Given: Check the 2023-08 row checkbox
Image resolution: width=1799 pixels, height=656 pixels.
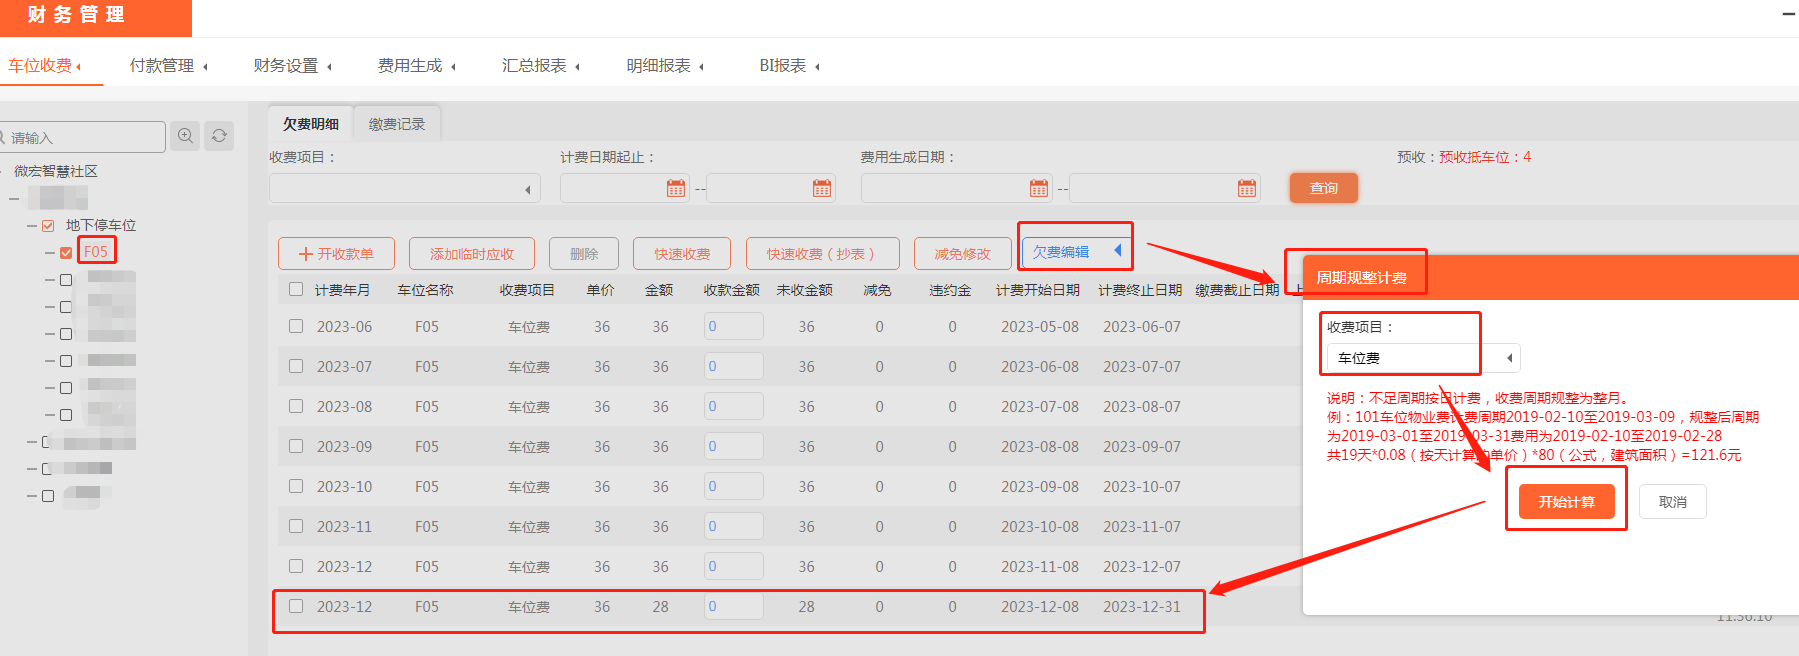Looking at the screenshot, I should (x=296, y=406).
